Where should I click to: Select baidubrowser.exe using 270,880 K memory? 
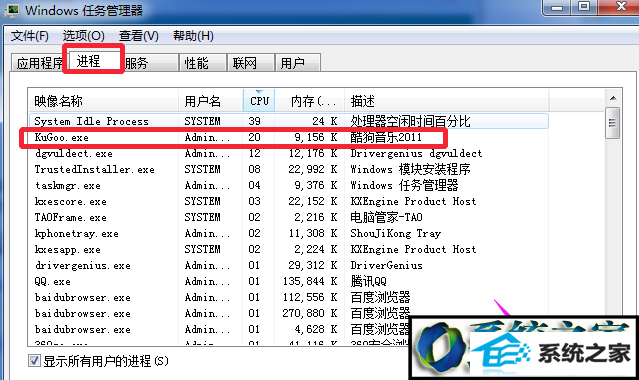289,313
